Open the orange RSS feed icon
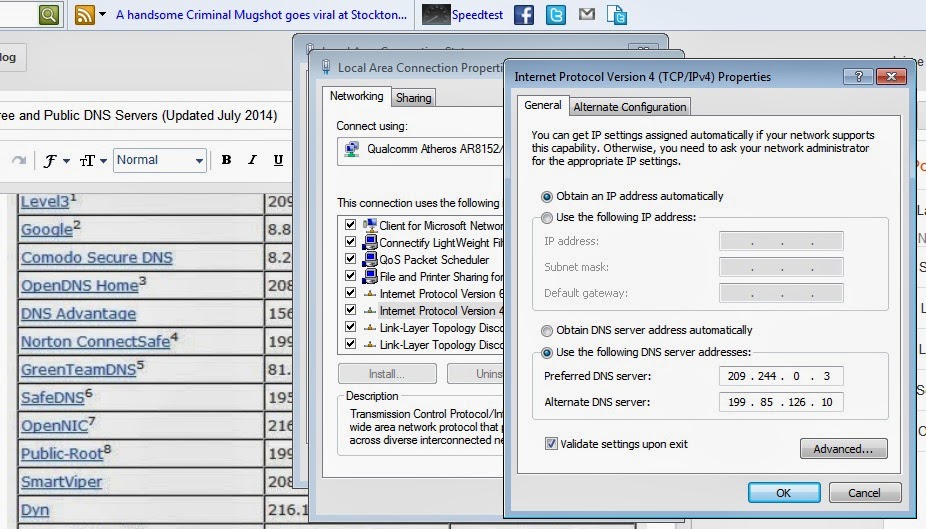 click(84, 14)
